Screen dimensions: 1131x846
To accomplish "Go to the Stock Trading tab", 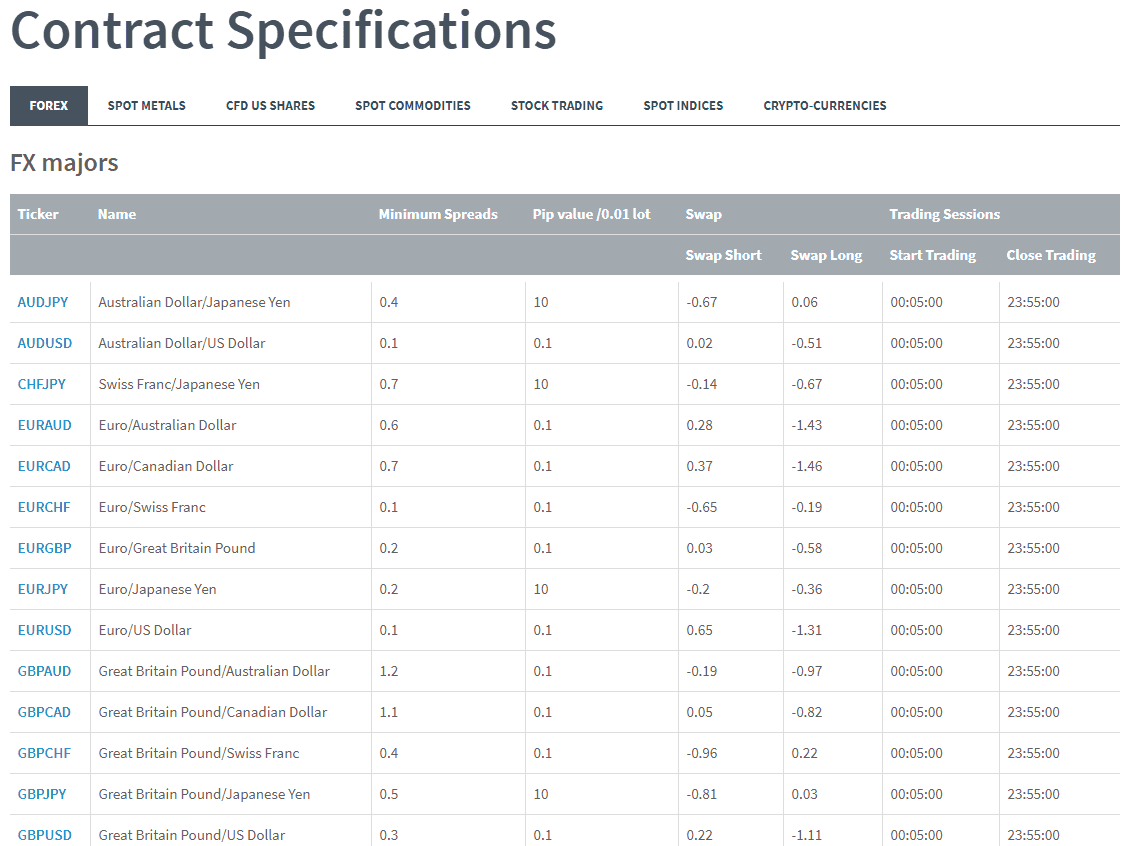I will (x=557, y=105).
